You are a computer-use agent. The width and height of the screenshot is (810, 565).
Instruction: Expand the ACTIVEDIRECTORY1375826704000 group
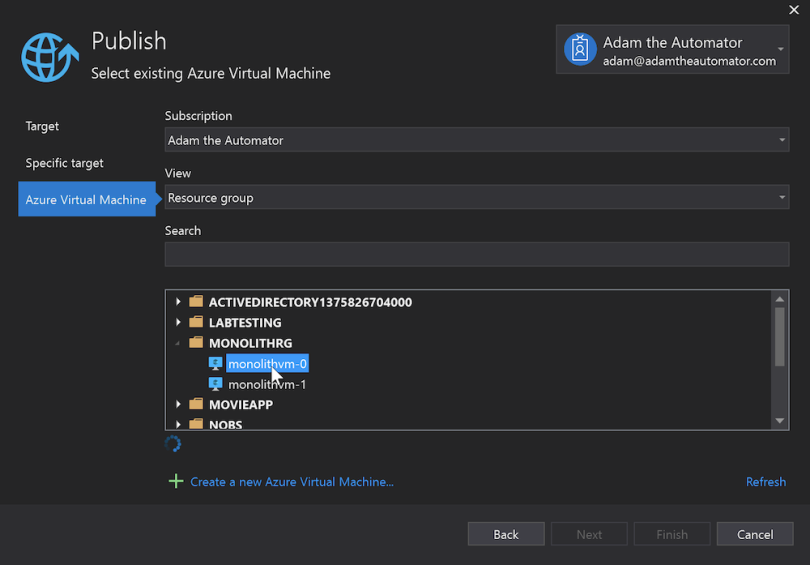click(178, 302)
